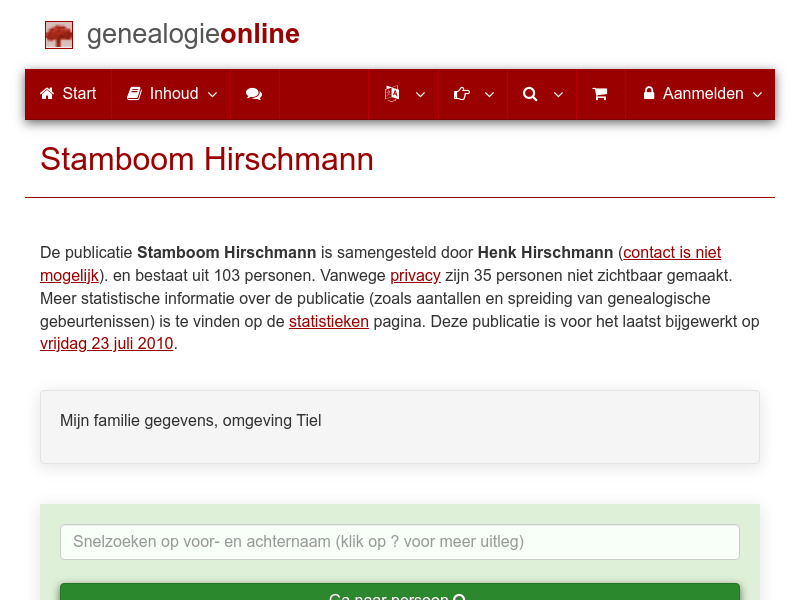Open the chat bubble icon
Screen dimensions: 800x600
pos(253,93)
